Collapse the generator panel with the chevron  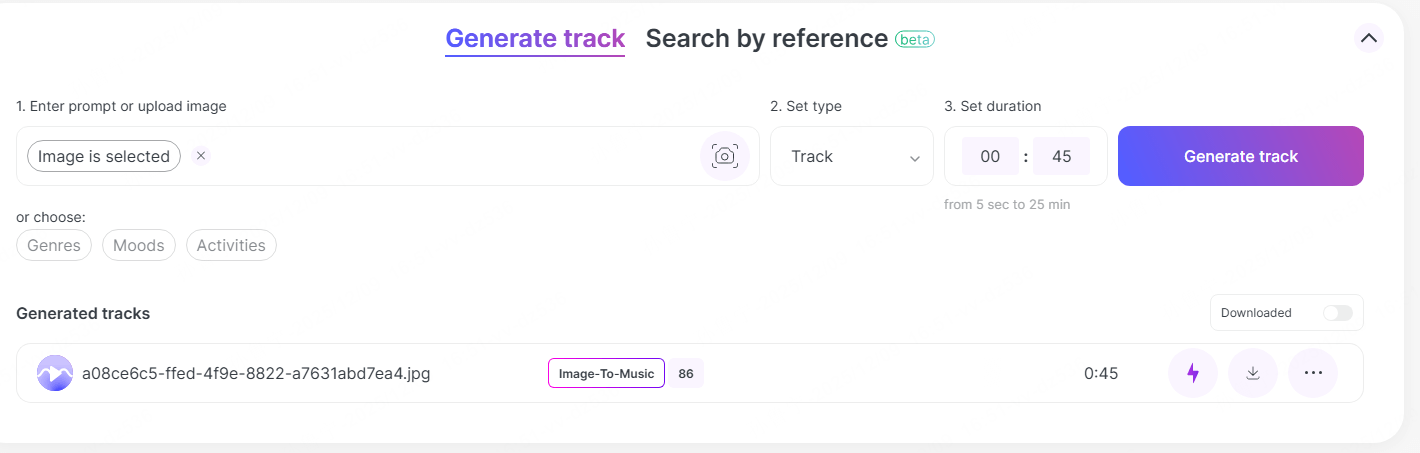point(1368,39)
